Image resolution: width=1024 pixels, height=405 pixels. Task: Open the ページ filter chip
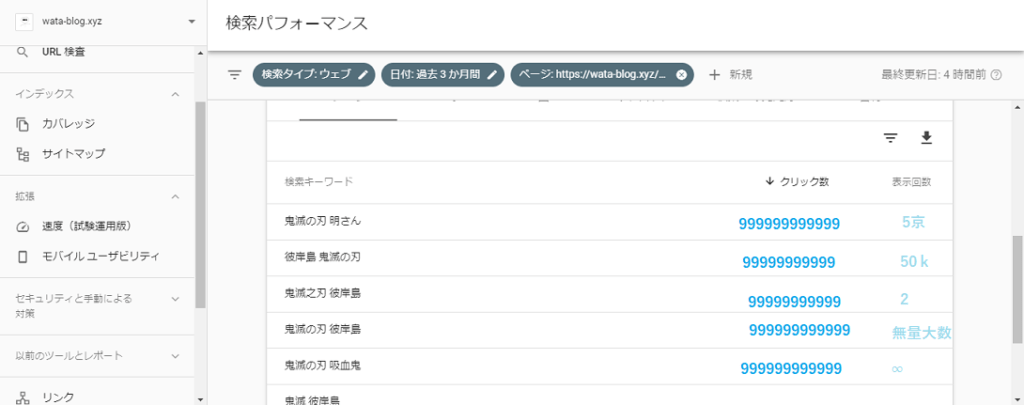[601, 74]
